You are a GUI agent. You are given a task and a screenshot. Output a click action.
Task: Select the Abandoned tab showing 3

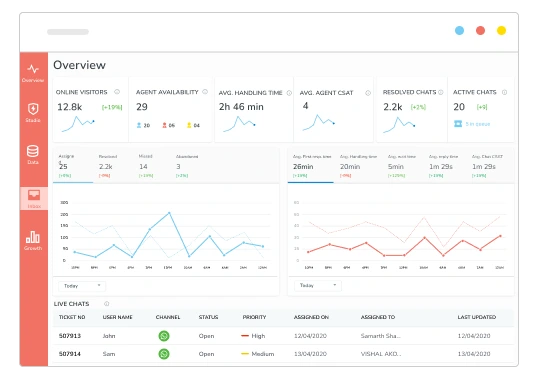187,166
